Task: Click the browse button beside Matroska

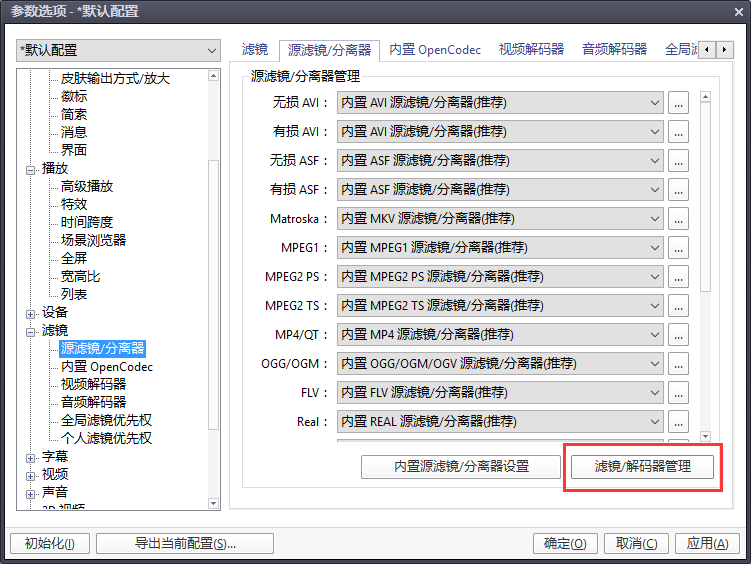Action: 679,219
